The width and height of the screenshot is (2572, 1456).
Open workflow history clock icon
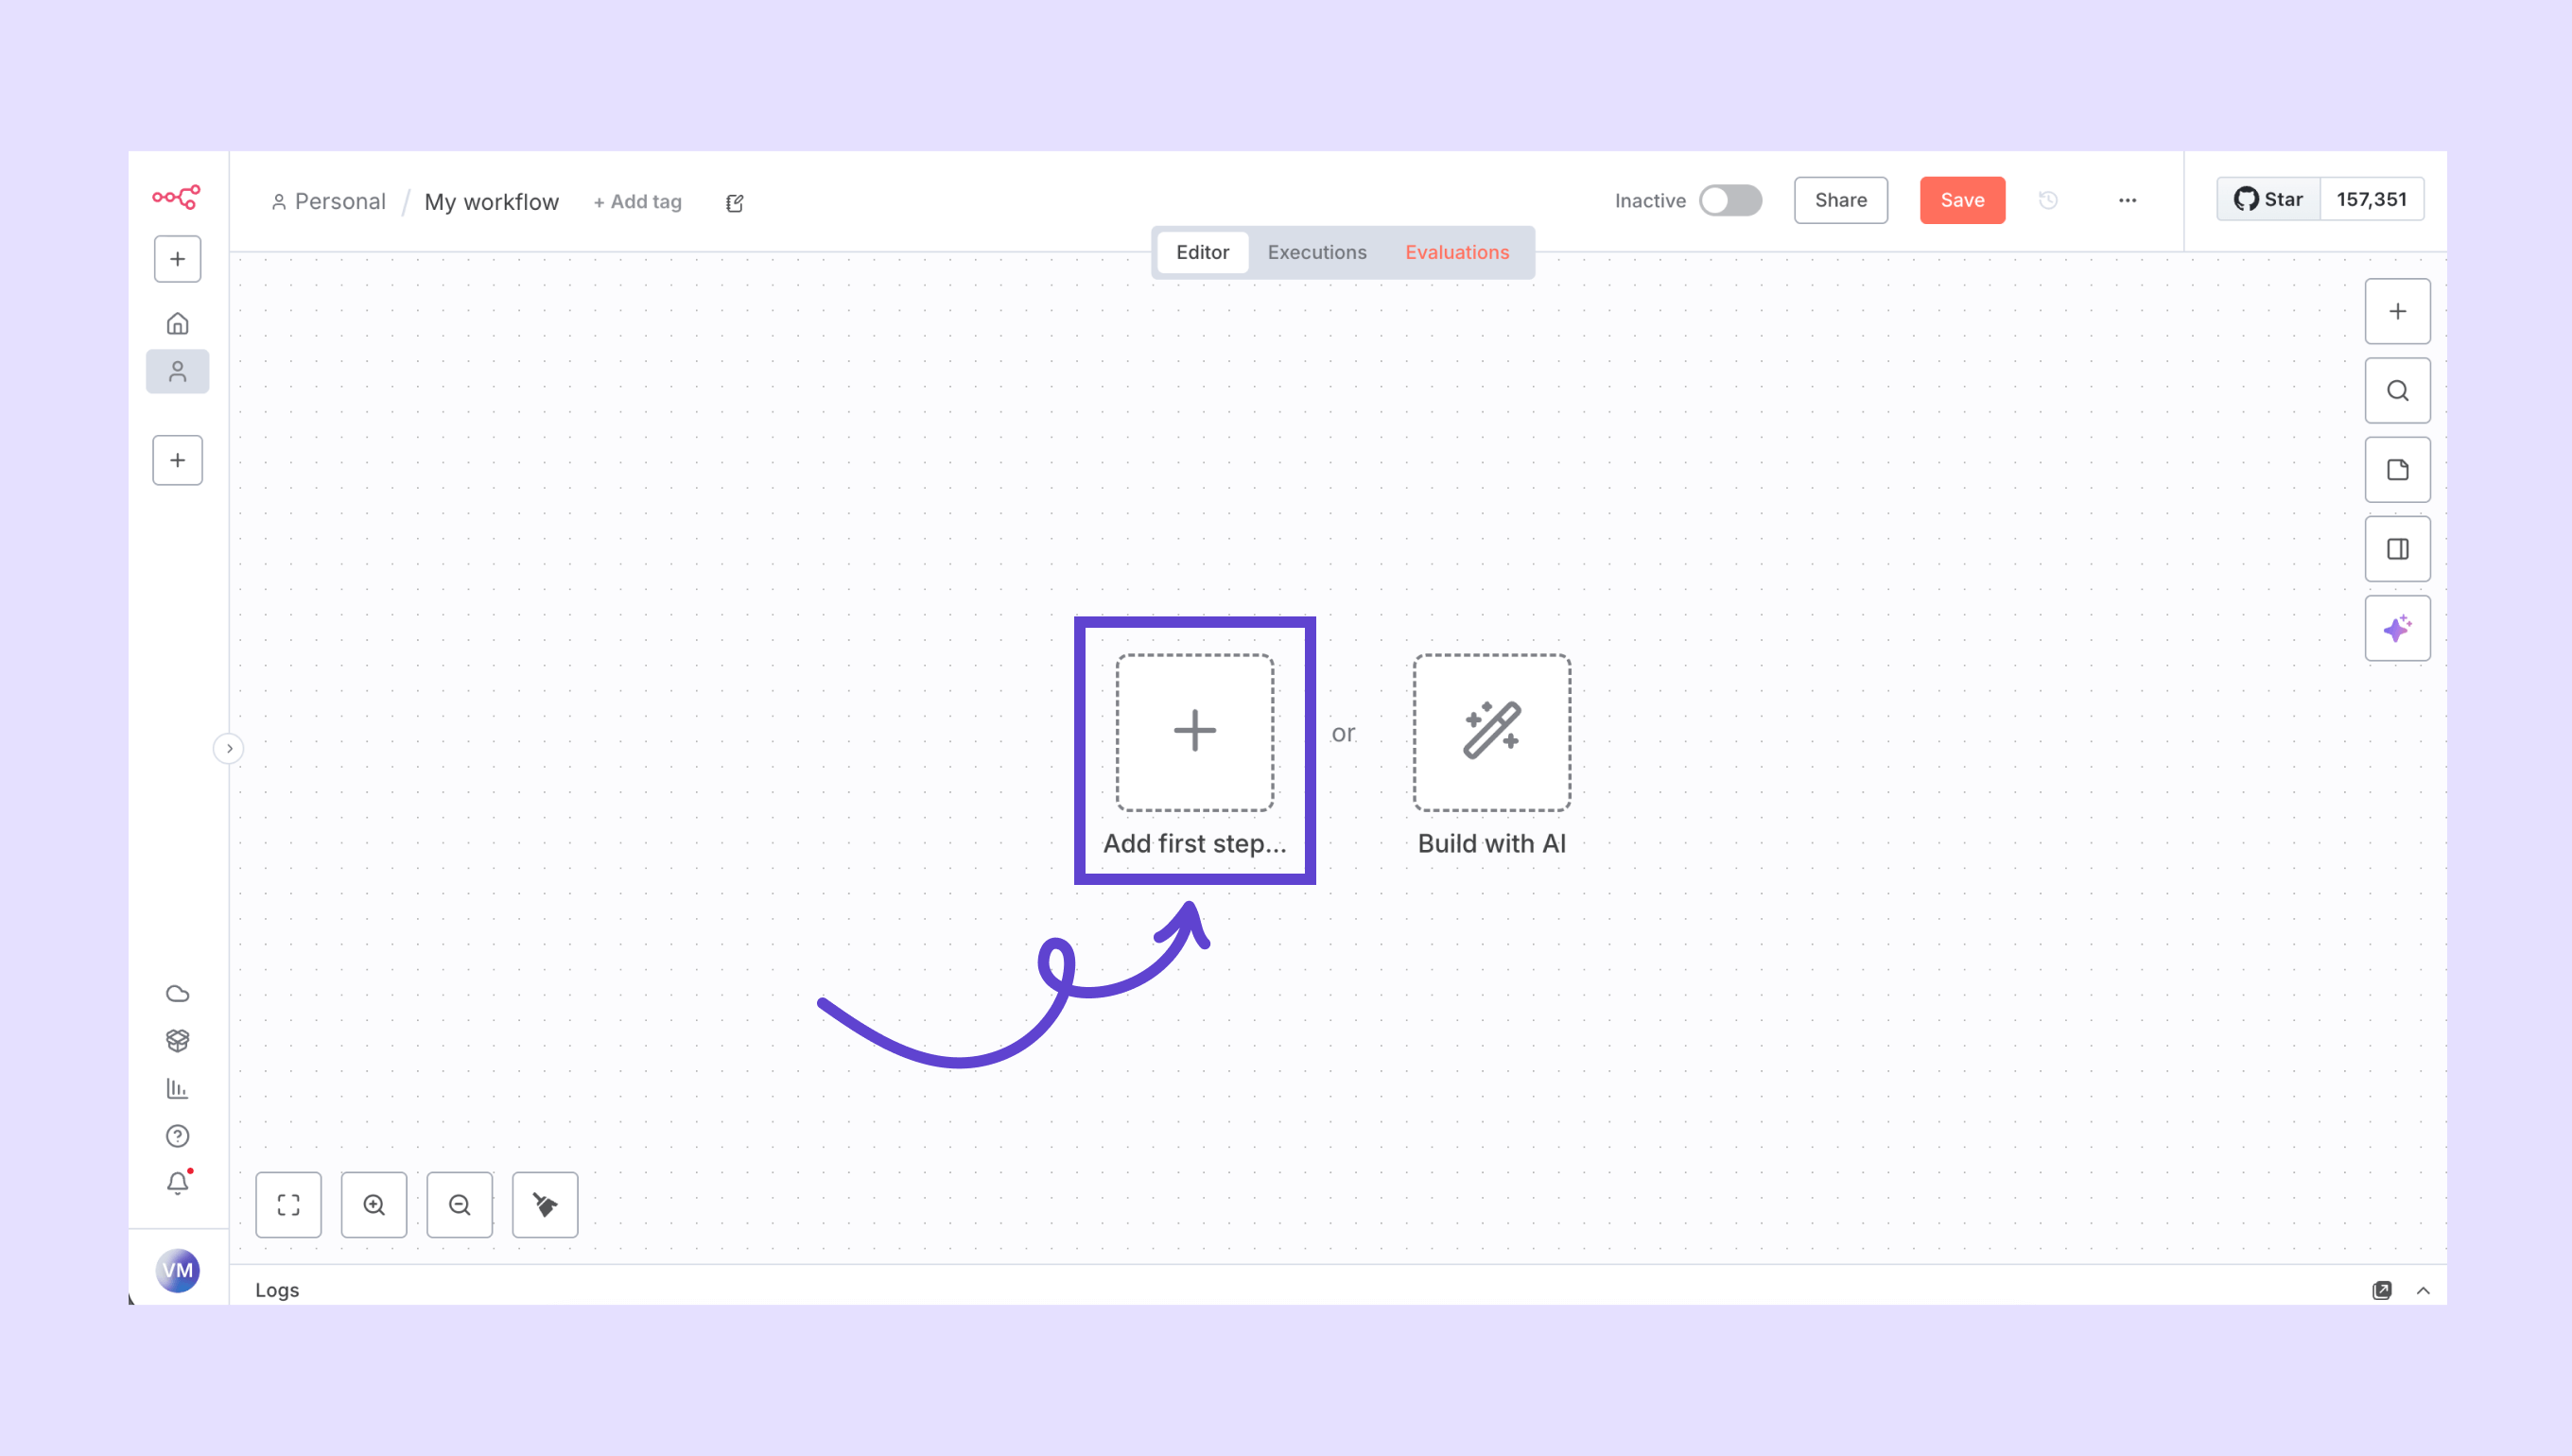[x=2048, y=200]
